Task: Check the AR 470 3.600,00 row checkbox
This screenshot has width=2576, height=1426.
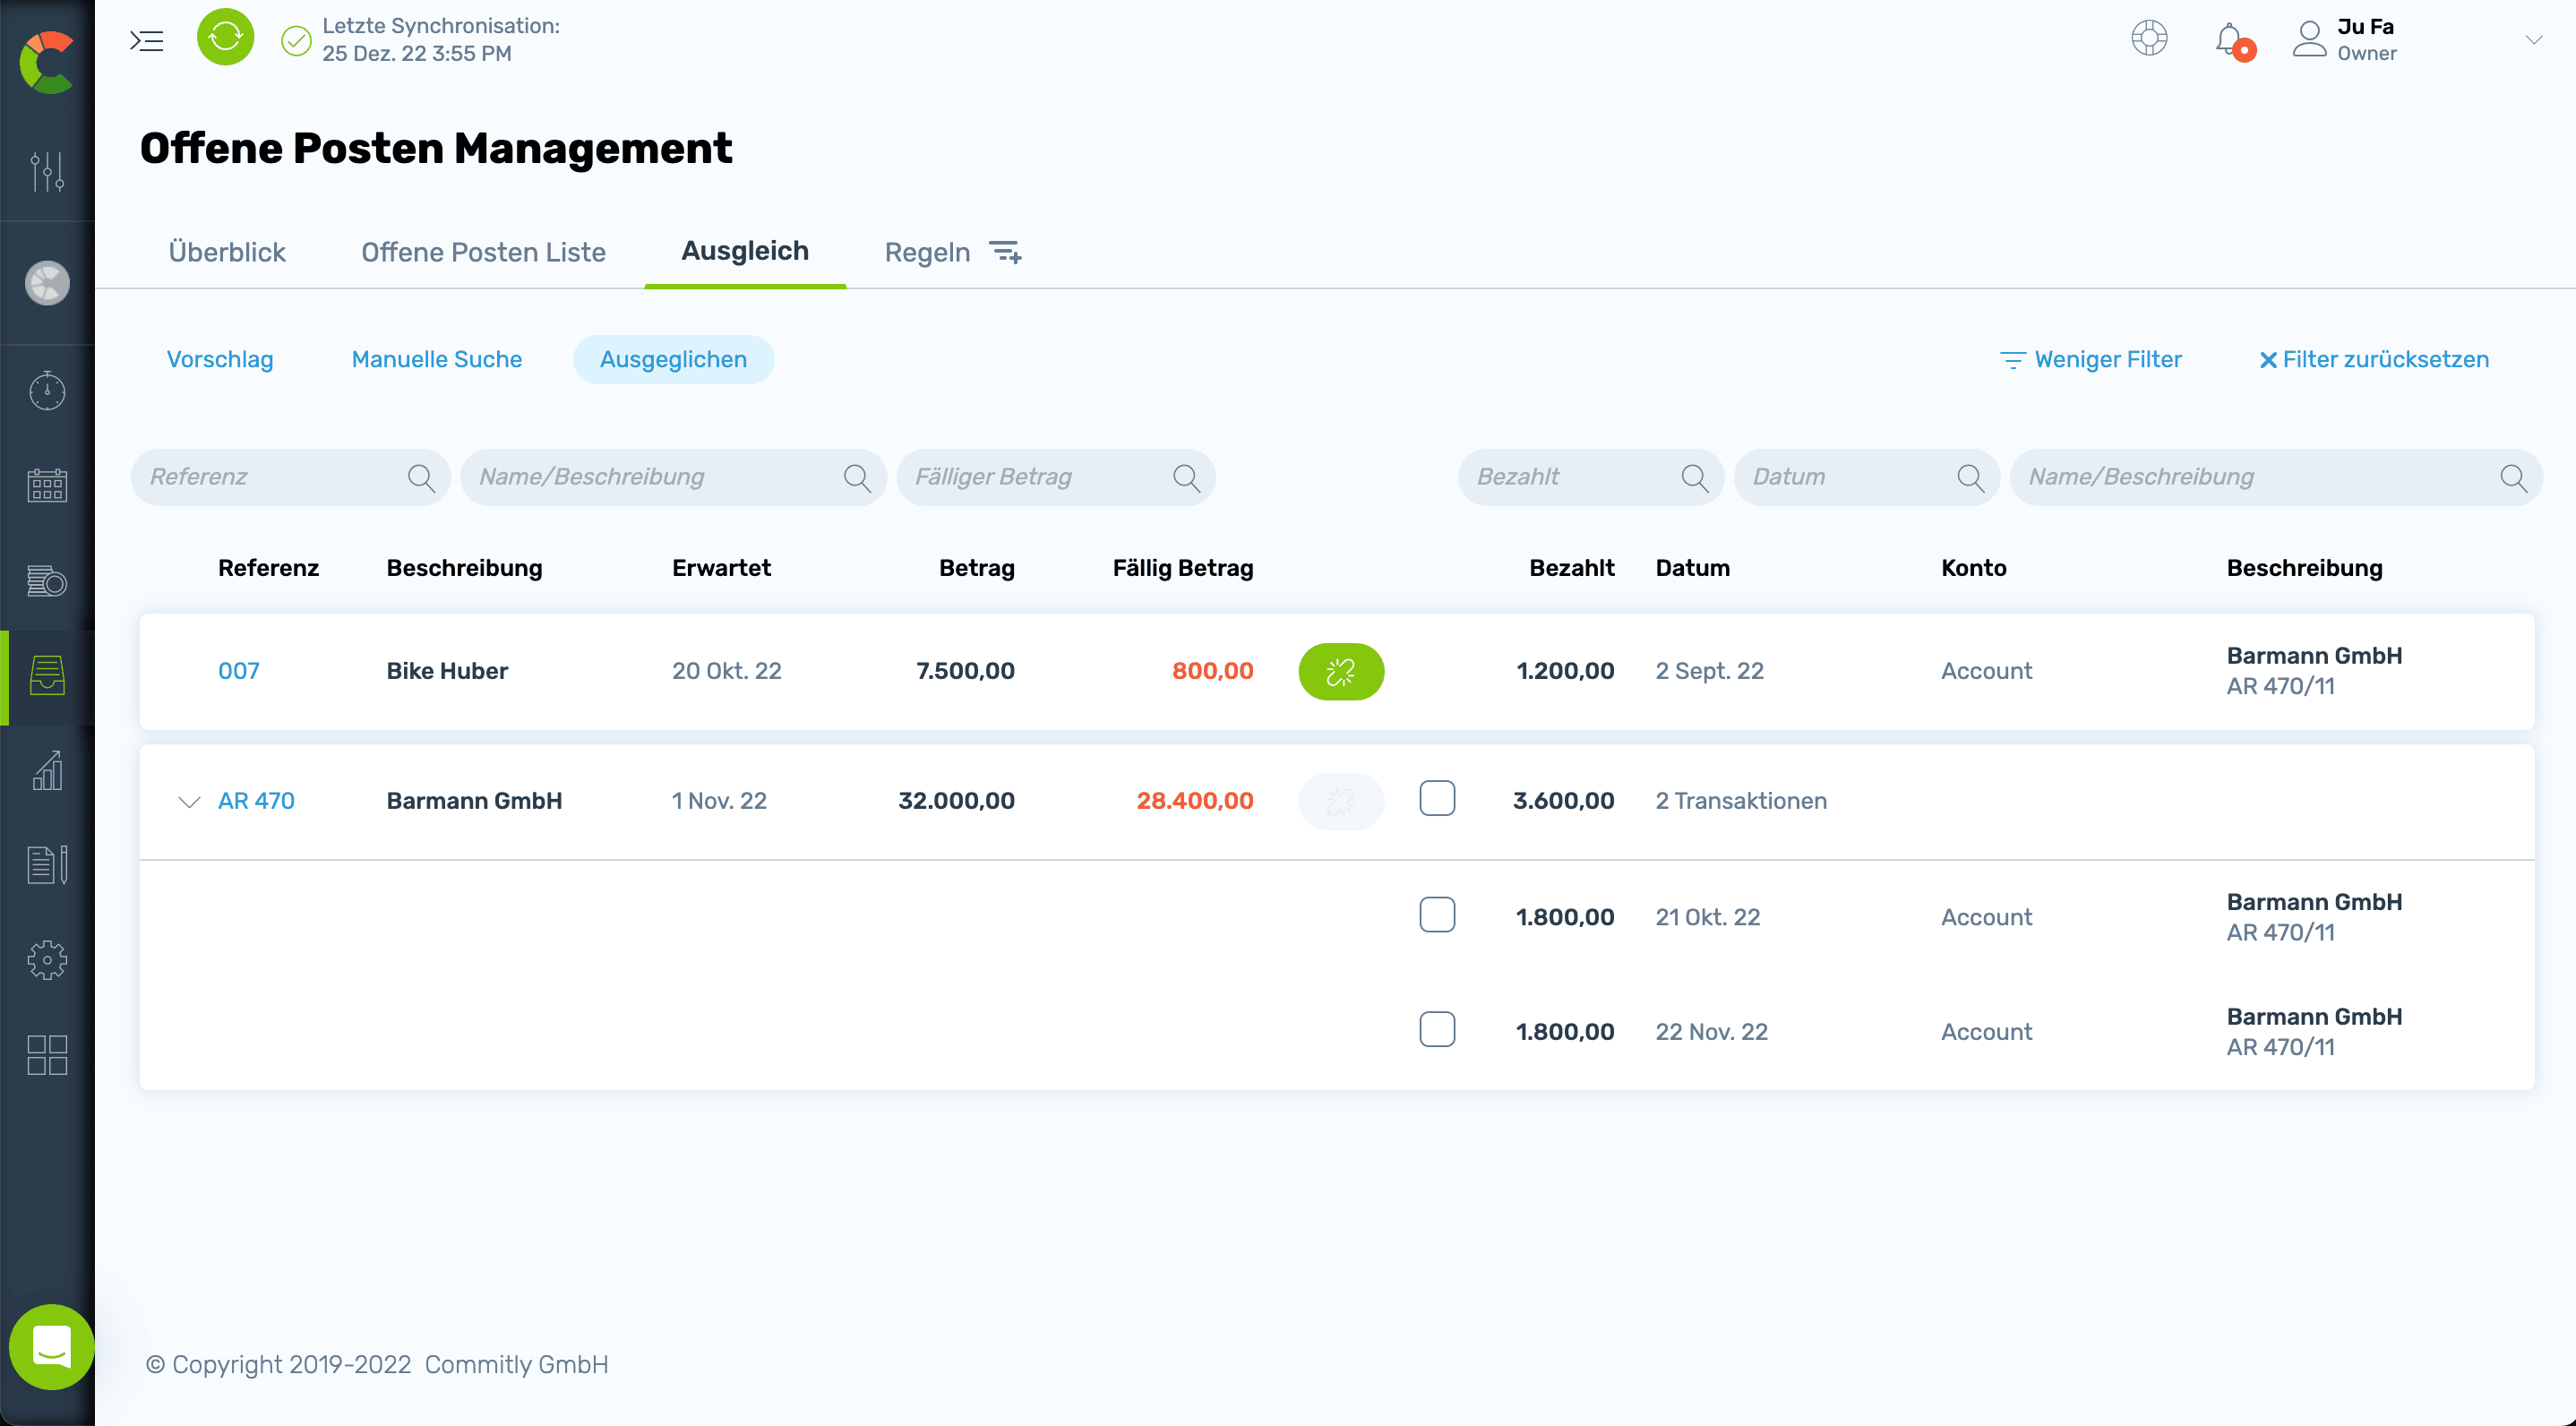Action: click(1437, 798)
